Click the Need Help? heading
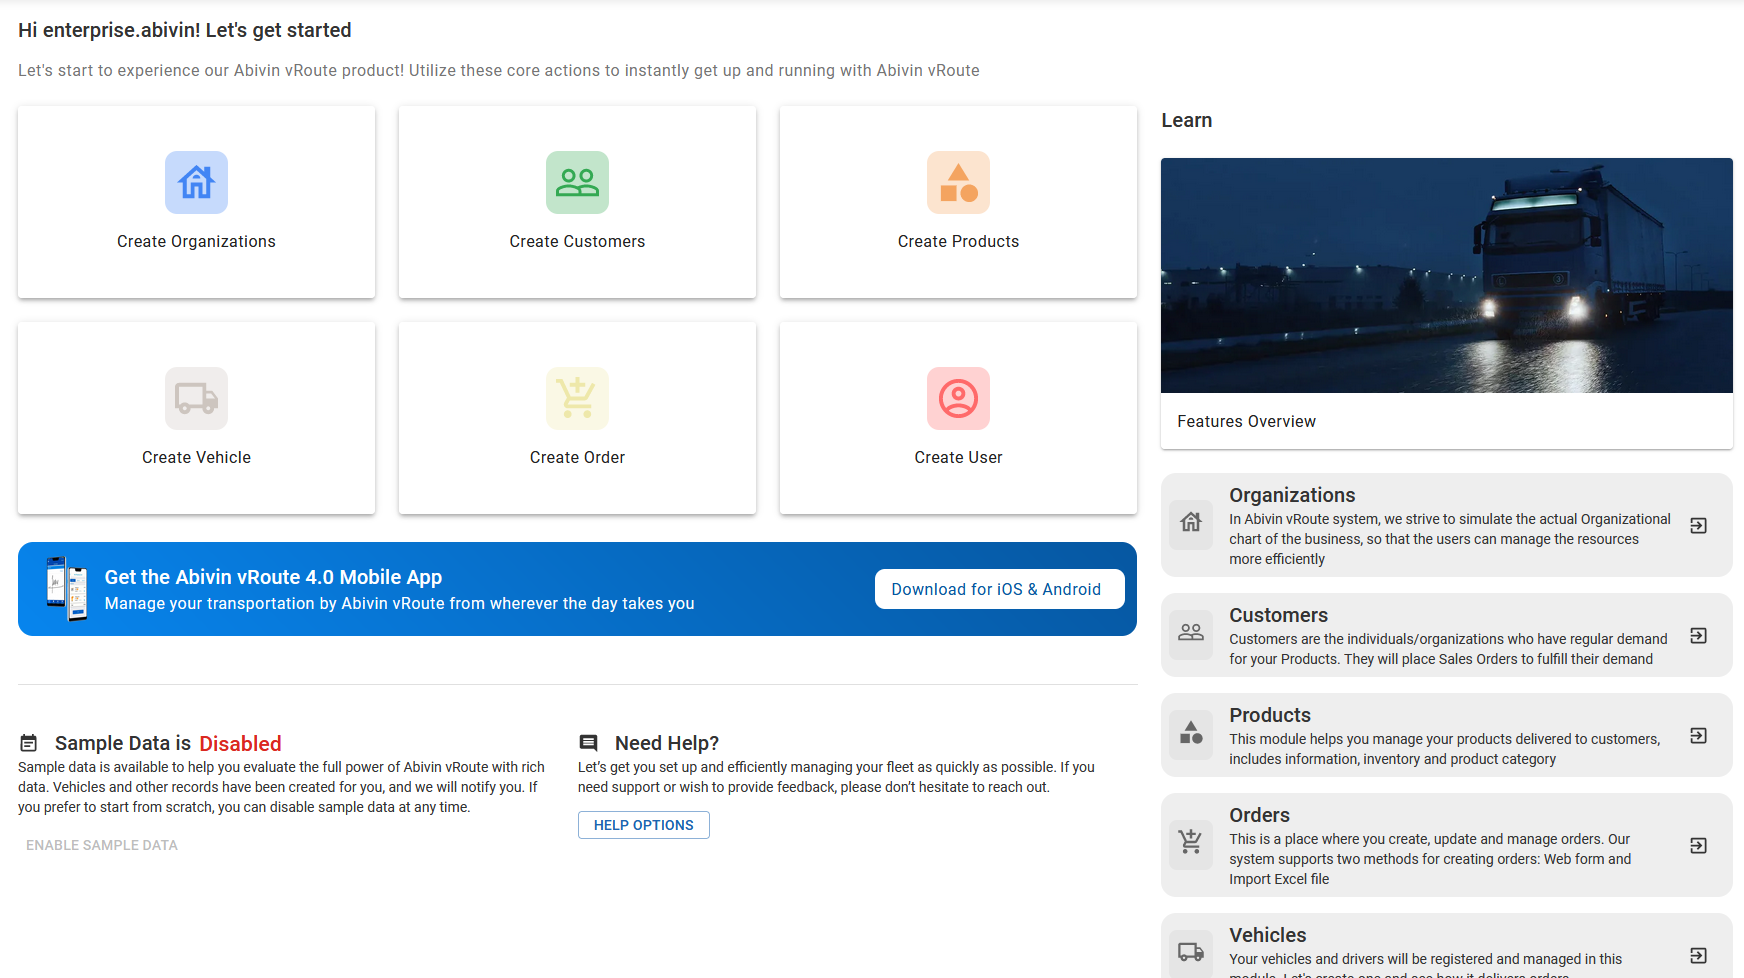The height and width of the screenshot is (978, 1744). pyautogui.click(x=667, y=743)
